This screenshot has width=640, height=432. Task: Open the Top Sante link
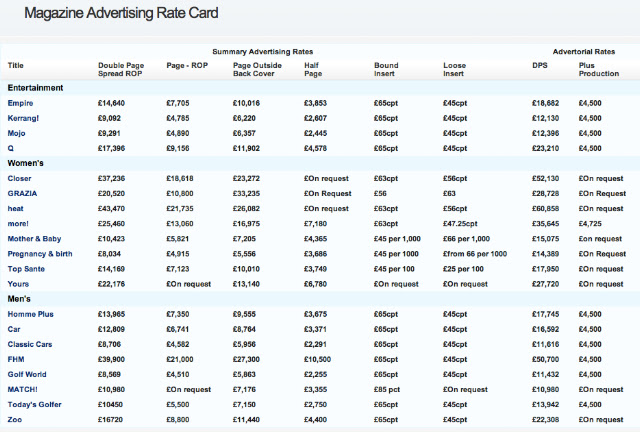pyautogui.click(x=26, y=269)
